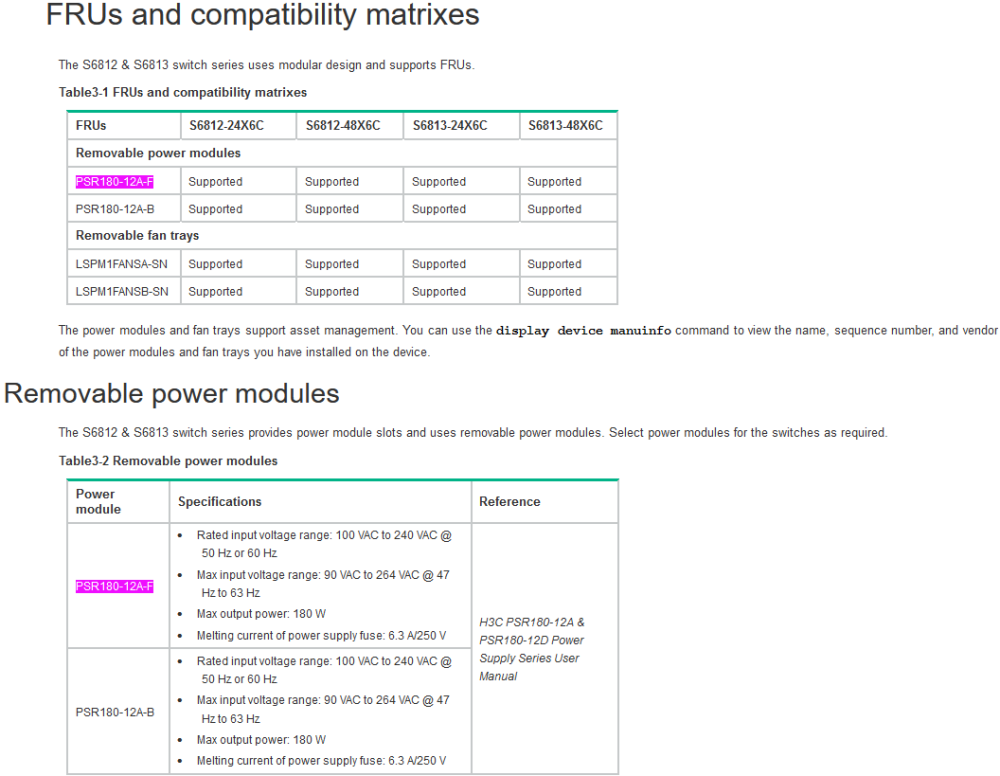Select the LSPM1FANSA-SN fan tray cell
Image resolution: width=1000 pixels, height=776 pixels.
click(x=121, y=264)
